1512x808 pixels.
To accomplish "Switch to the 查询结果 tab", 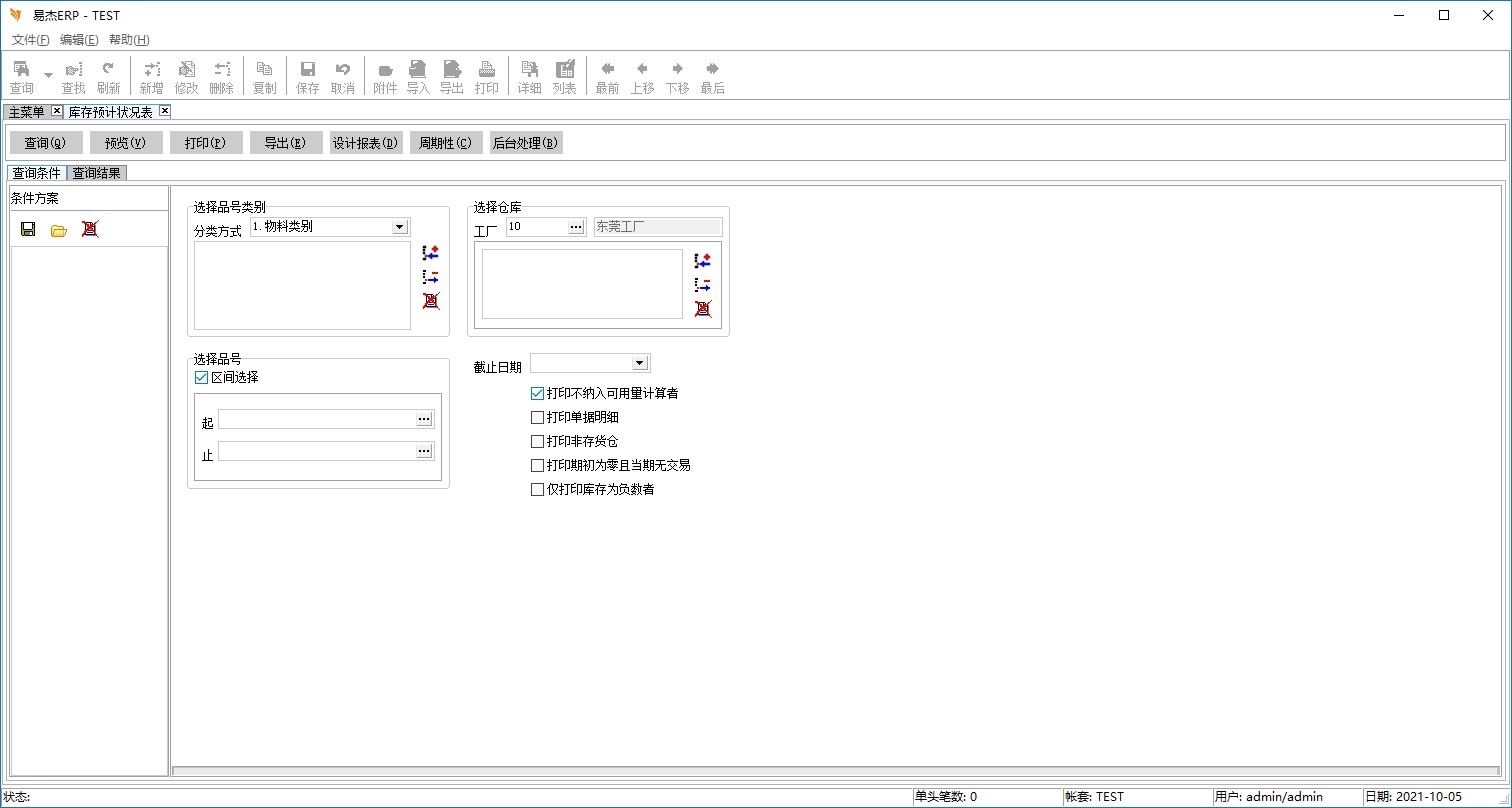I will pos(96,173).
